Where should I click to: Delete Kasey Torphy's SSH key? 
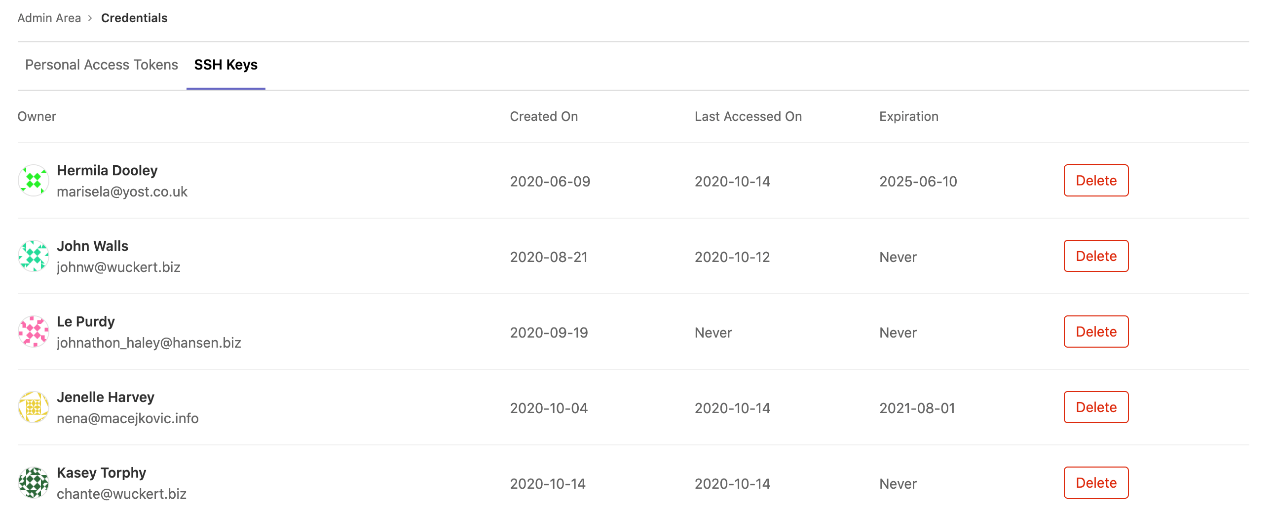(x=1096, y=483)
